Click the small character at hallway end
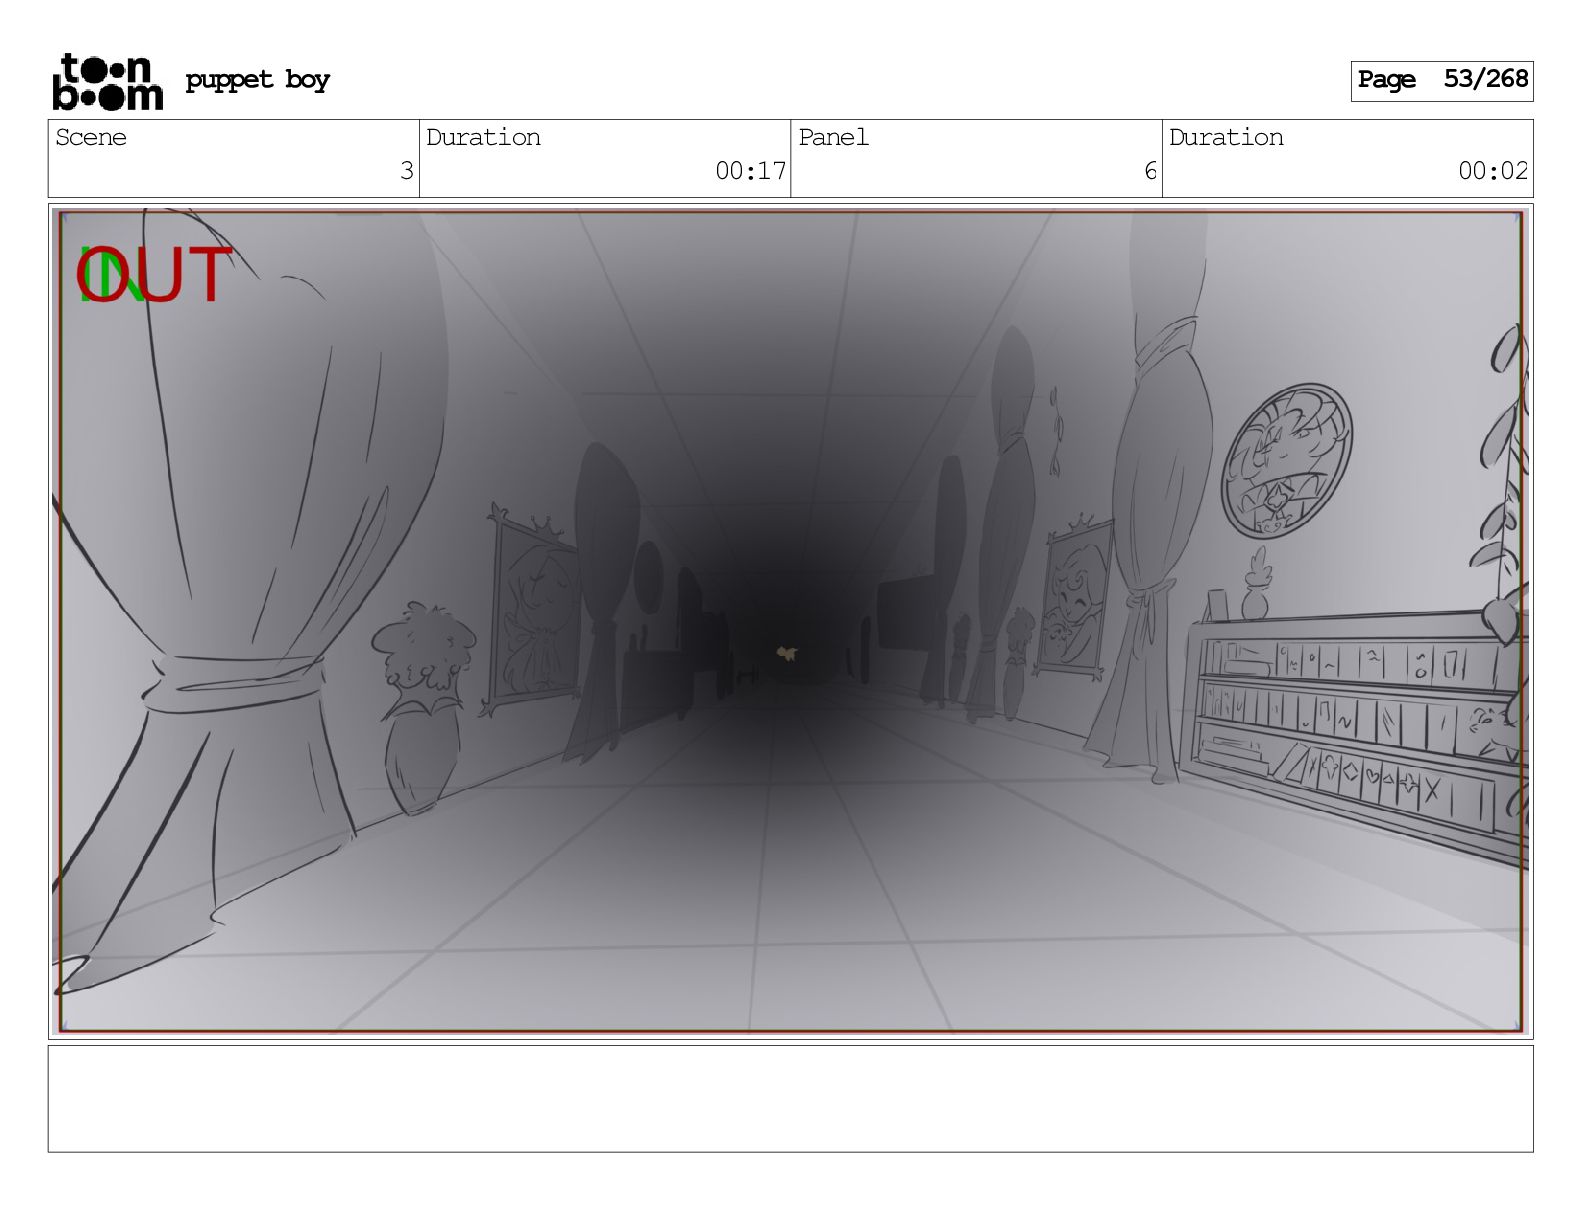The height and width of the screenshot is (1224, 1584). 787,654
